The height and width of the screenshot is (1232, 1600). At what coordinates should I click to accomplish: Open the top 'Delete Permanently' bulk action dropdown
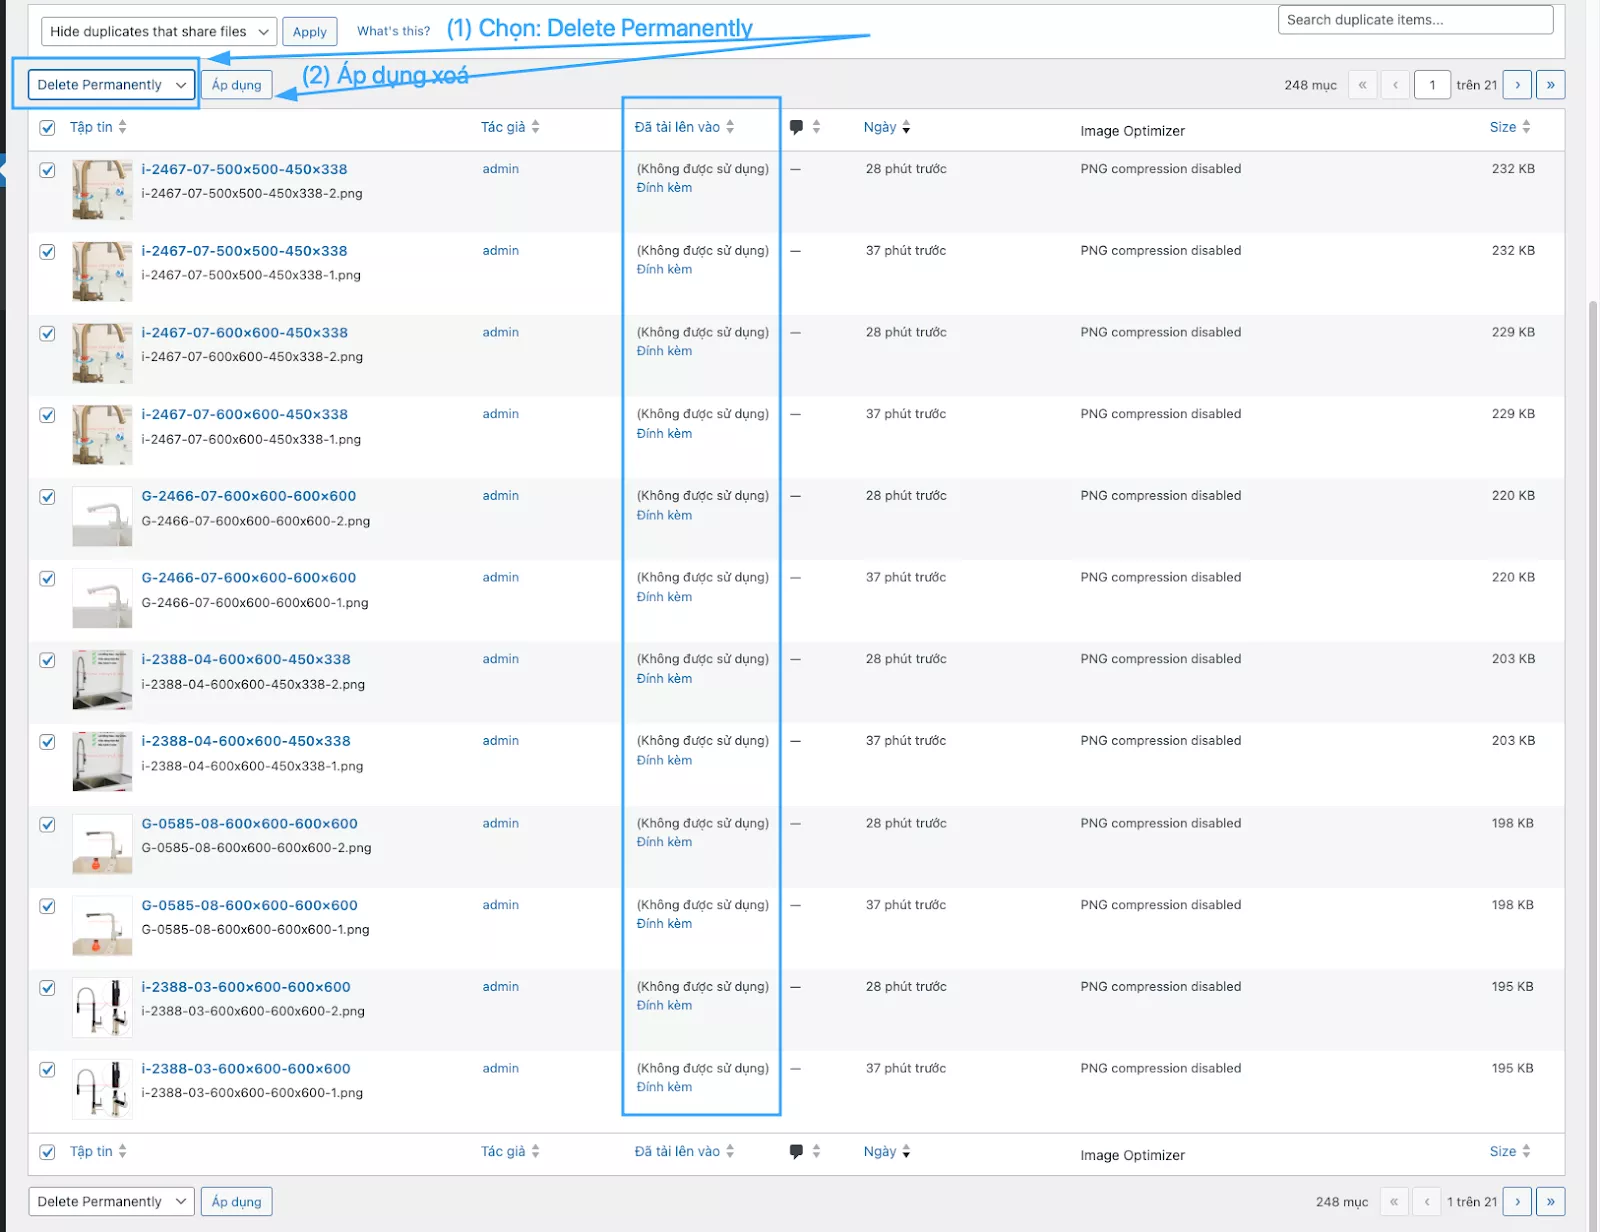point(110,84)
